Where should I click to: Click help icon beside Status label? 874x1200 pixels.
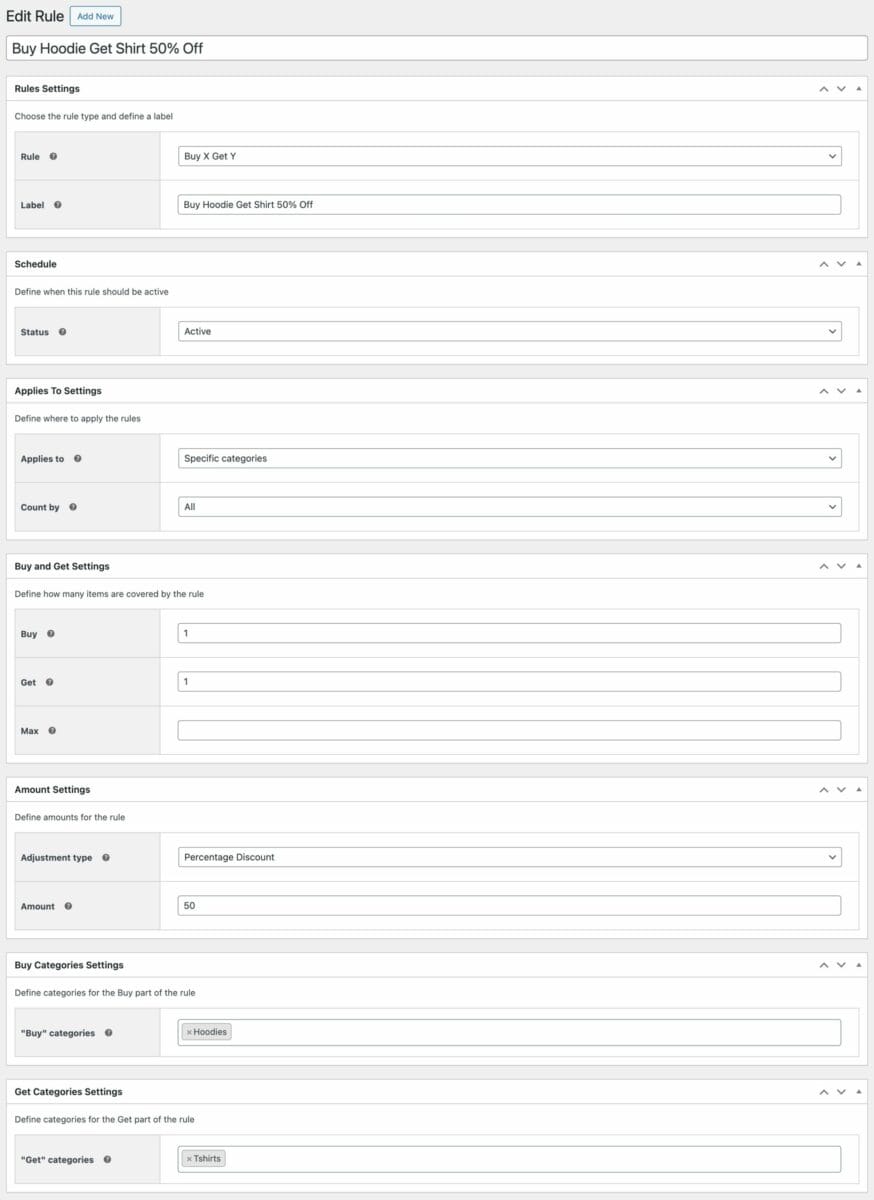click(x=62, y=332)
